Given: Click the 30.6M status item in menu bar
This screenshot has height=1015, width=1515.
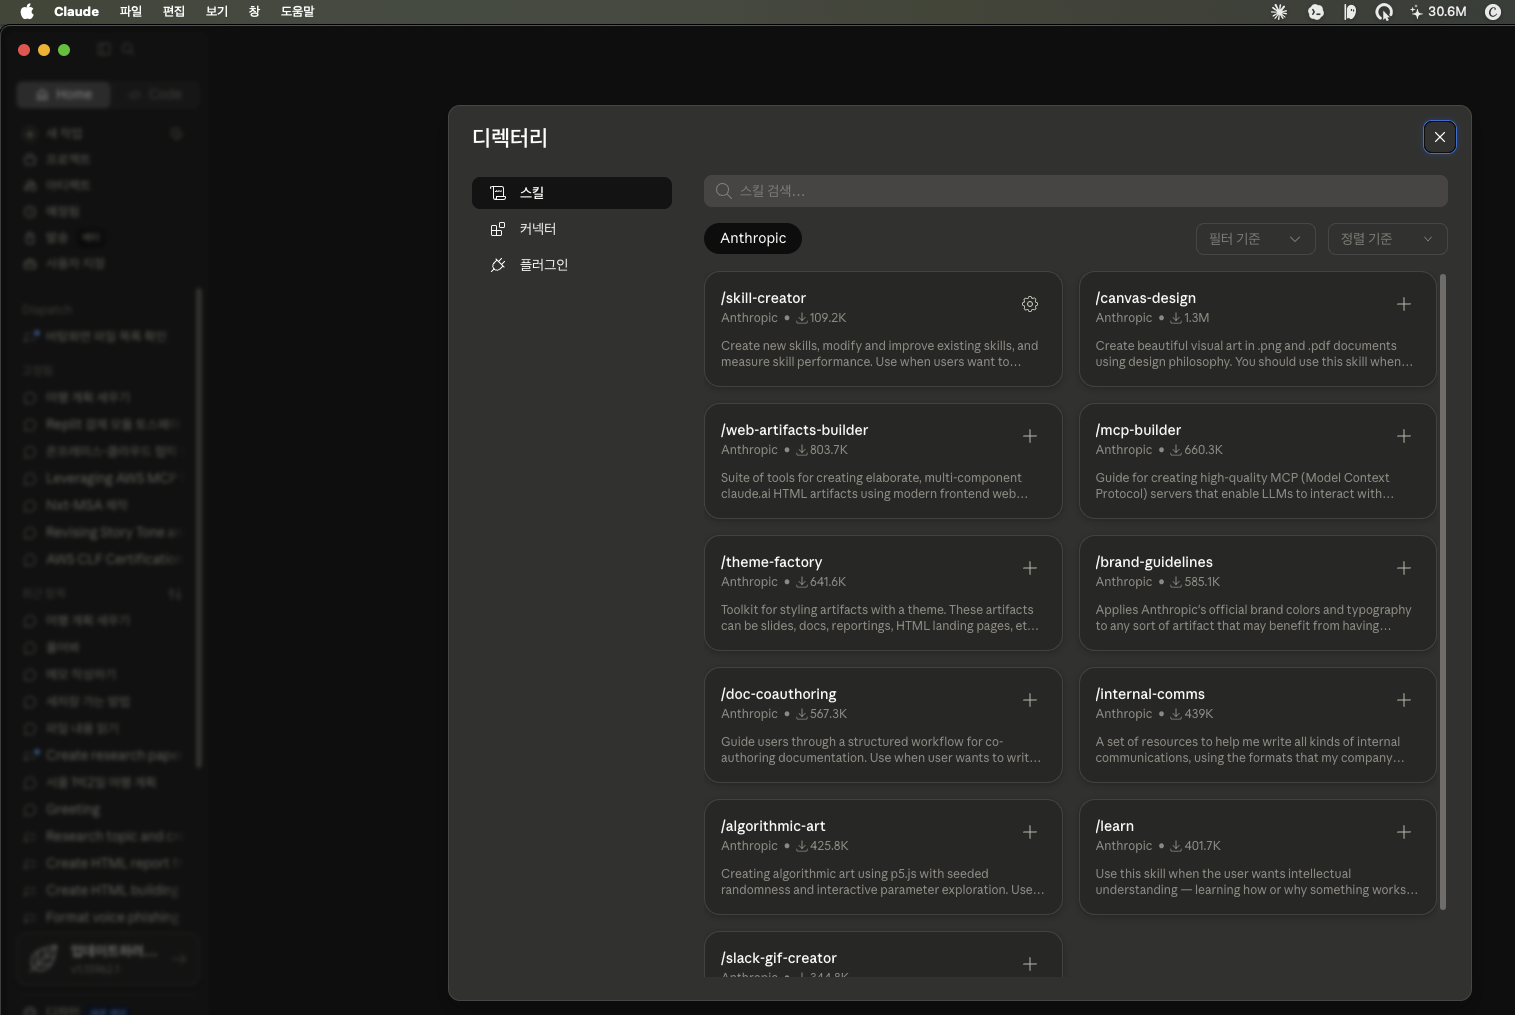Looking at the screenshot, I should point(1438,12).
